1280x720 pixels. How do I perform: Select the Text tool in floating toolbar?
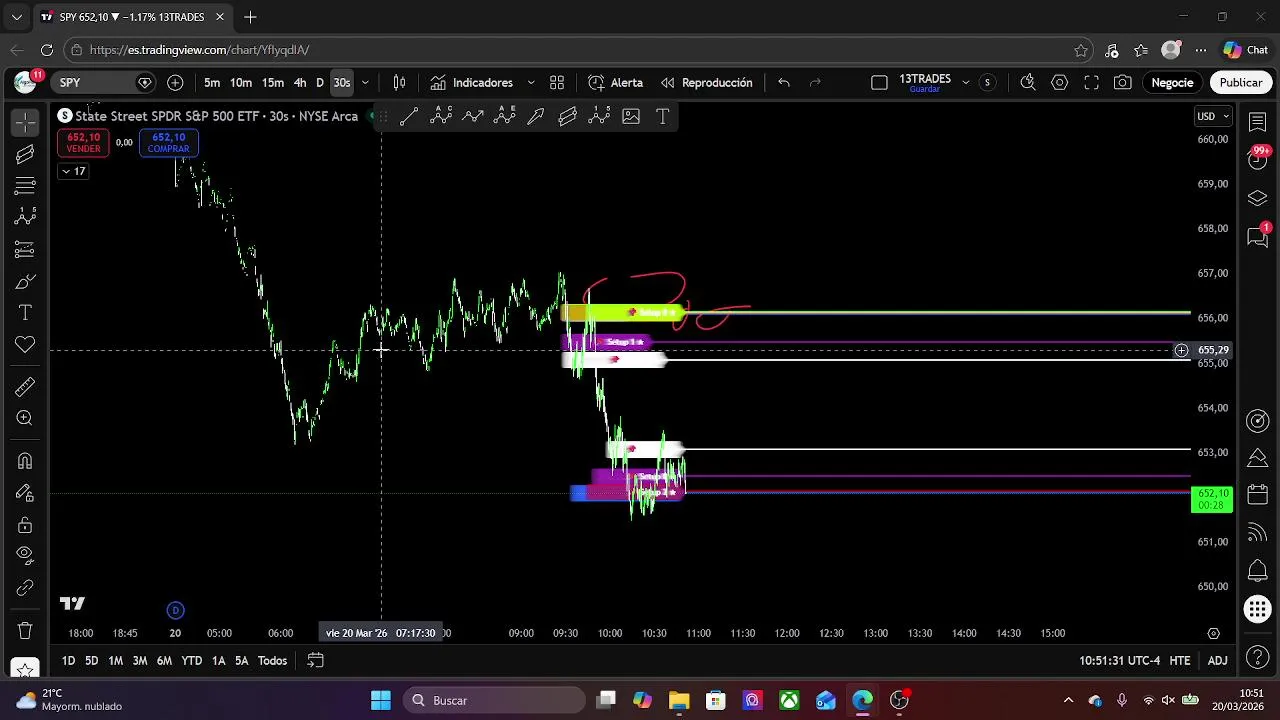(662, 117)
